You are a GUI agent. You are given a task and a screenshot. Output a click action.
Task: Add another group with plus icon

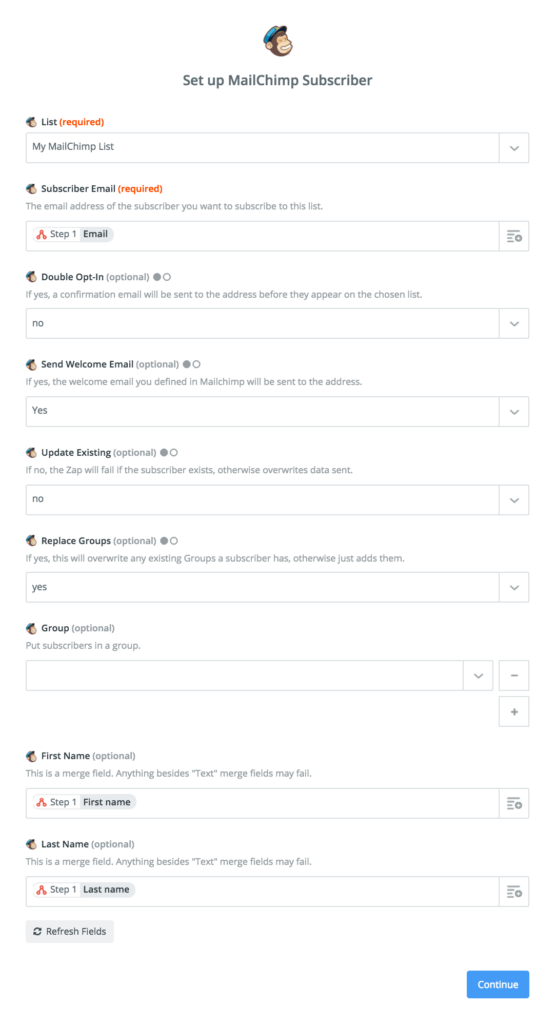[514, 711]
